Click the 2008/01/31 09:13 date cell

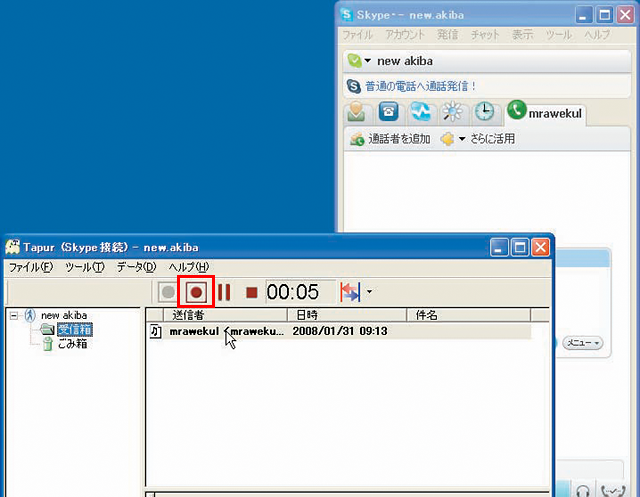(x=340, y=331)
